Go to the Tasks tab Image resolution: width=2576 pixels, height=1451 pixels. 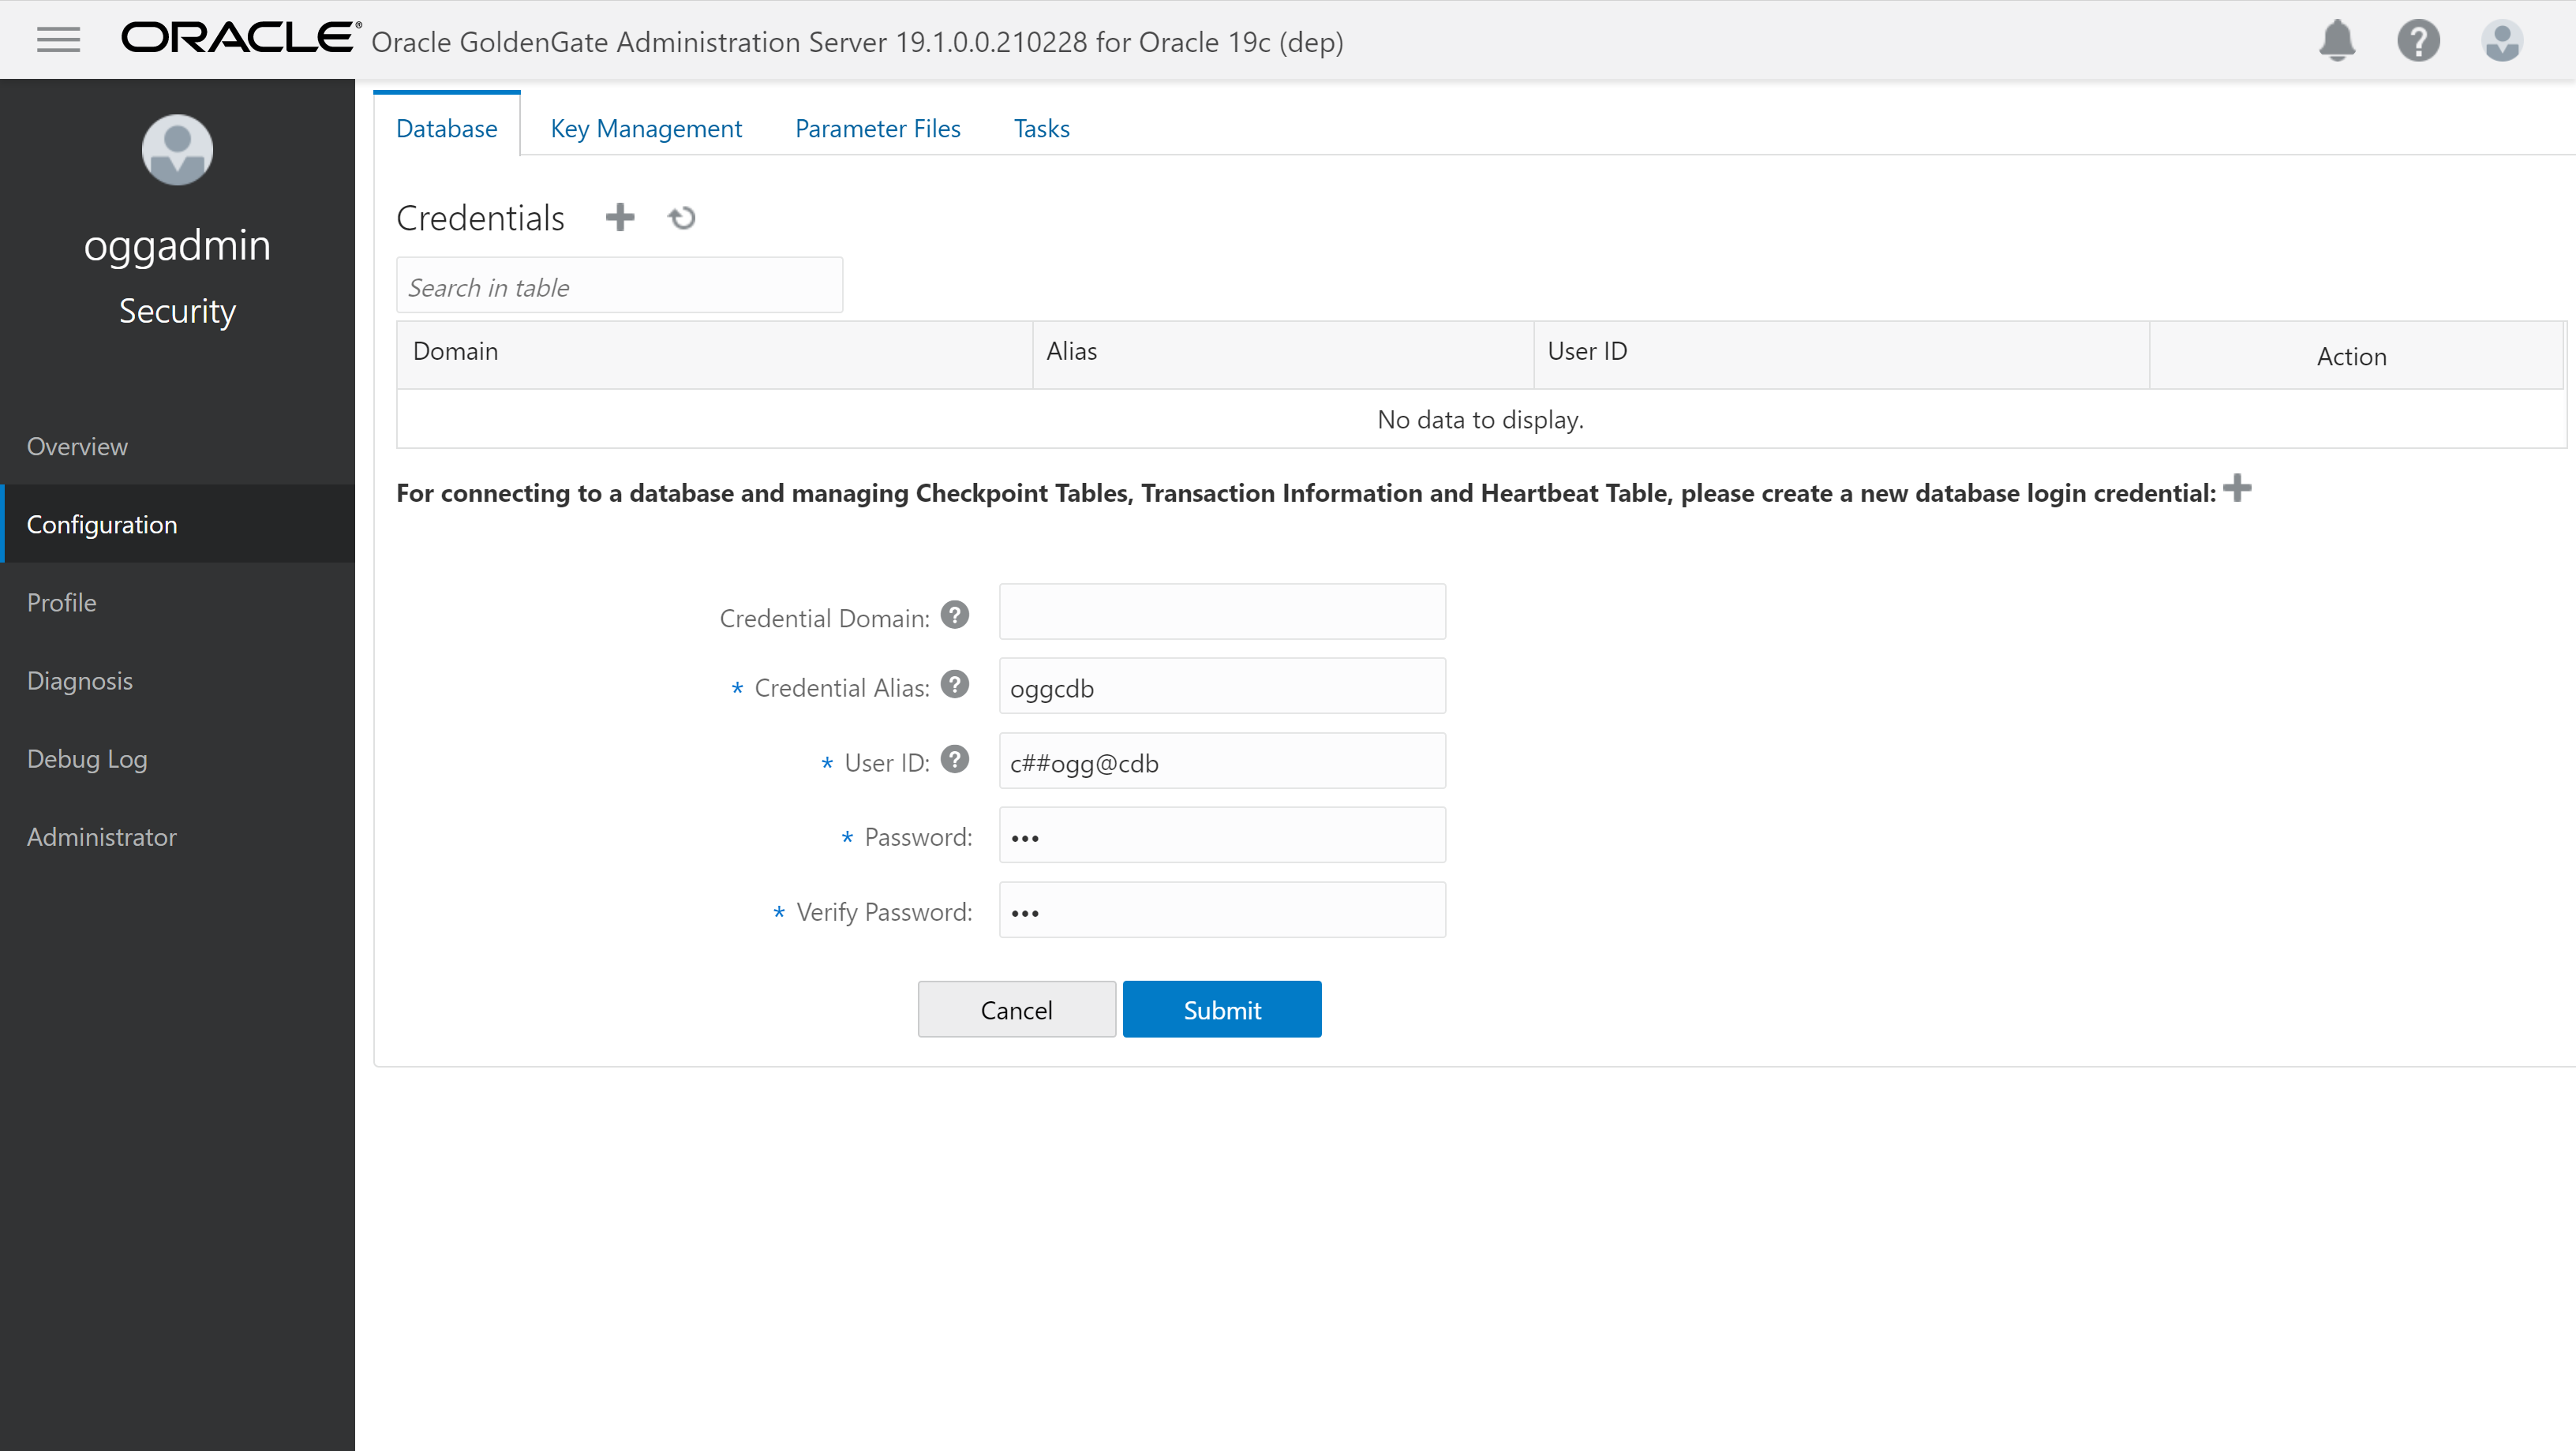(x=1041, y=128)
